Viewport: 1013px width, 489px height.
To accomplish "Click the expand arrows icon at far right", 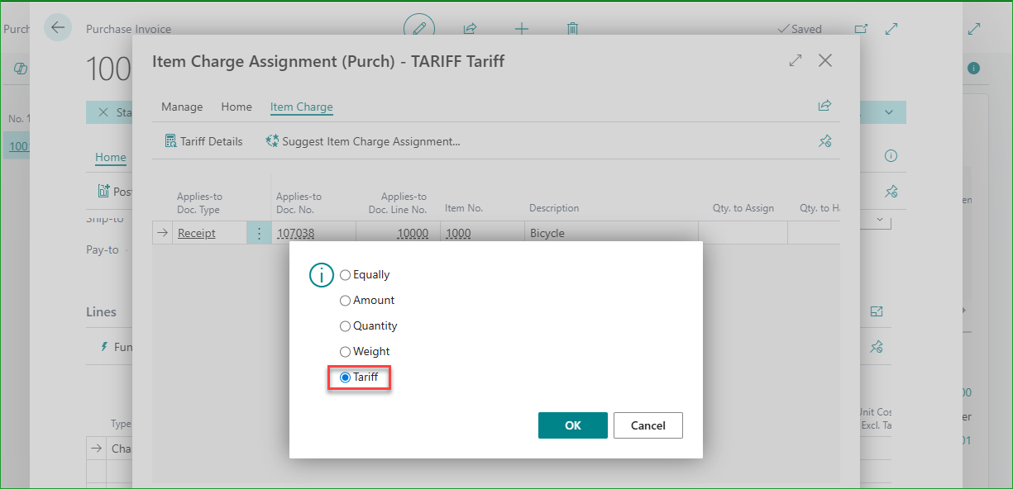I will coord(974,29).
